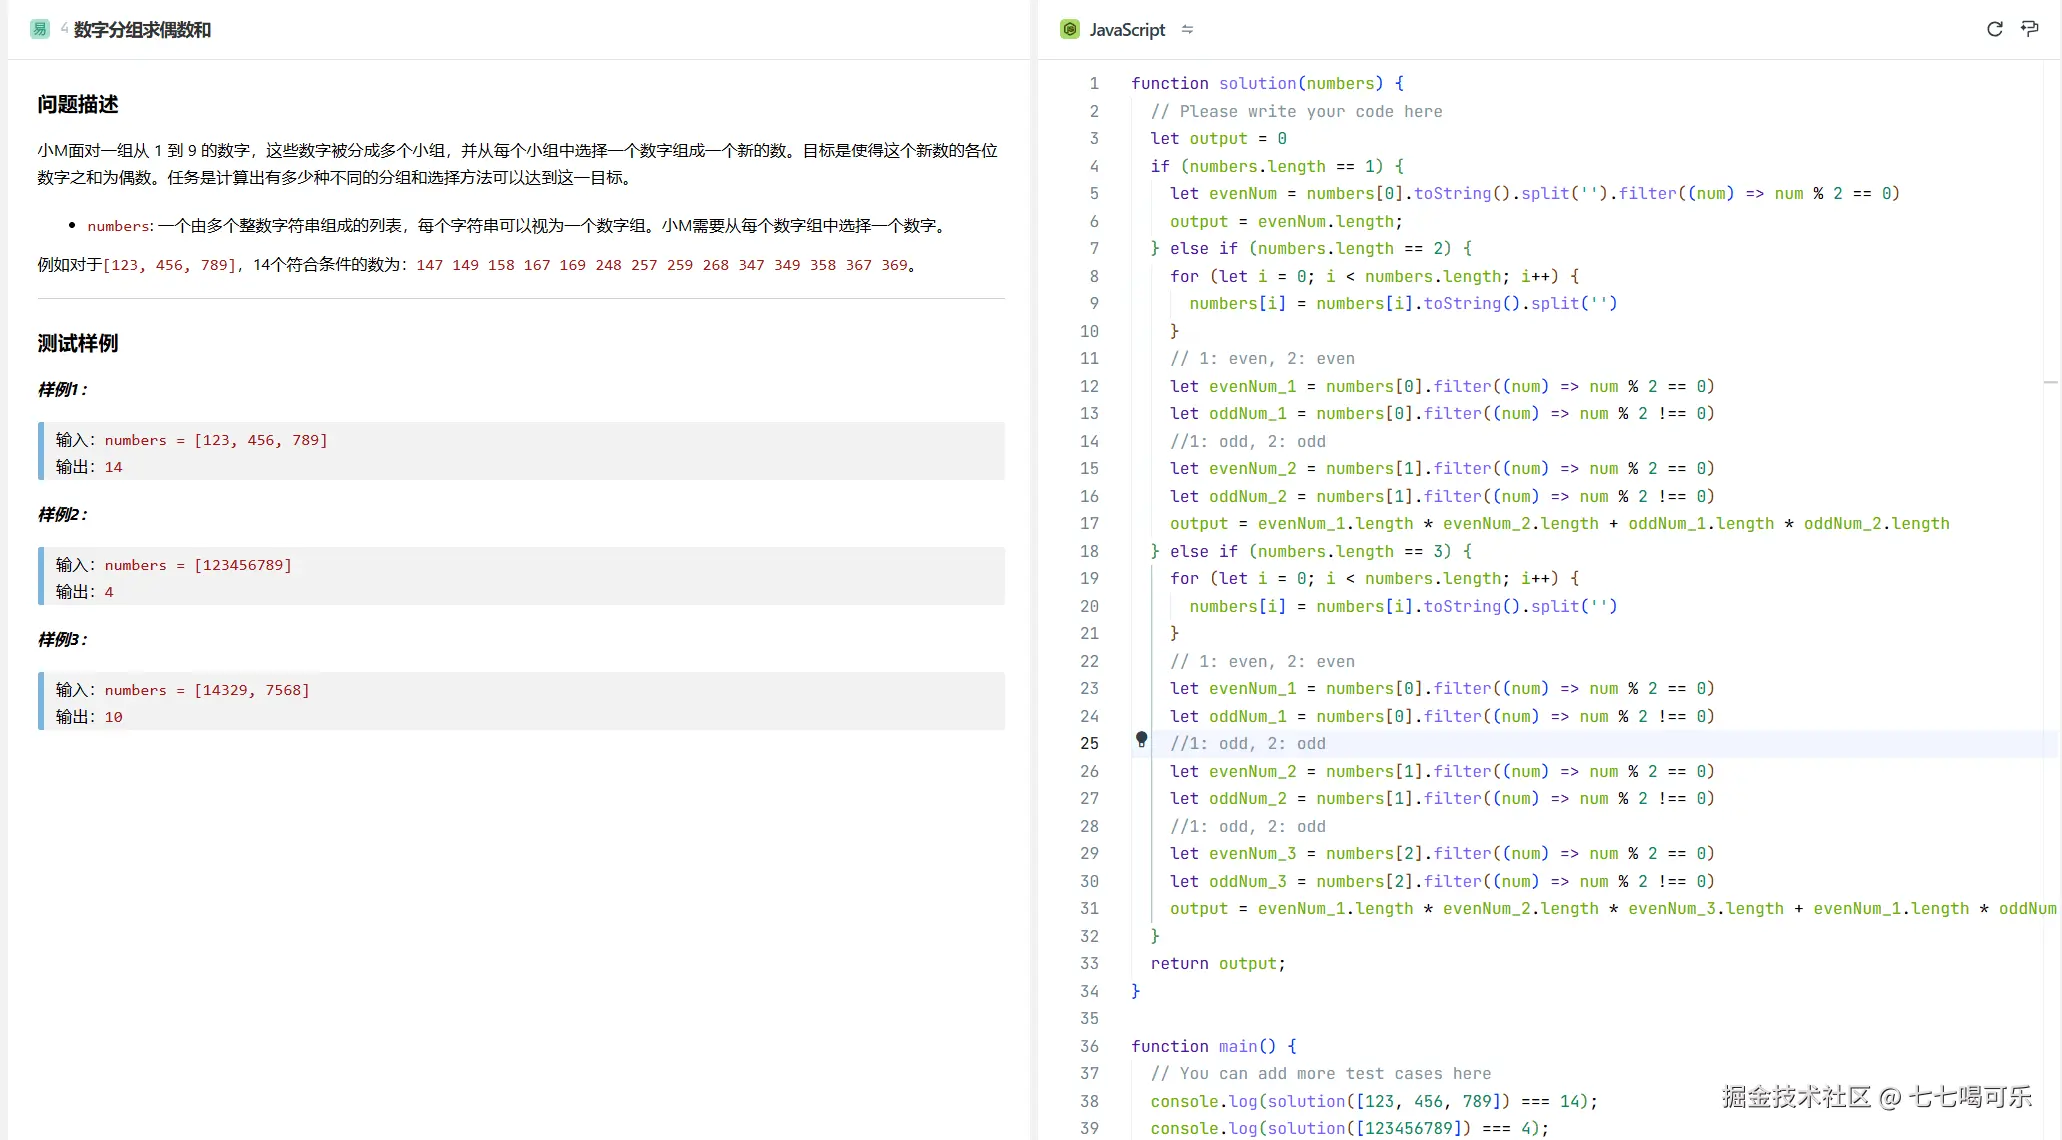This screenshot has width=2062, height=1140.
Task: Click the sample output value 14 in 样例1
Action: point(114,466)
